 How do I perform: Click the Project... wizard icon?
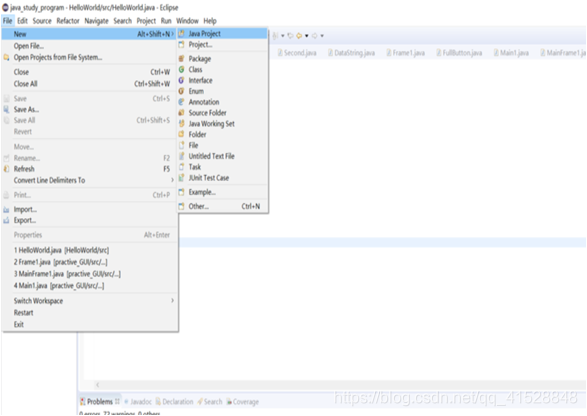point(182,45)
